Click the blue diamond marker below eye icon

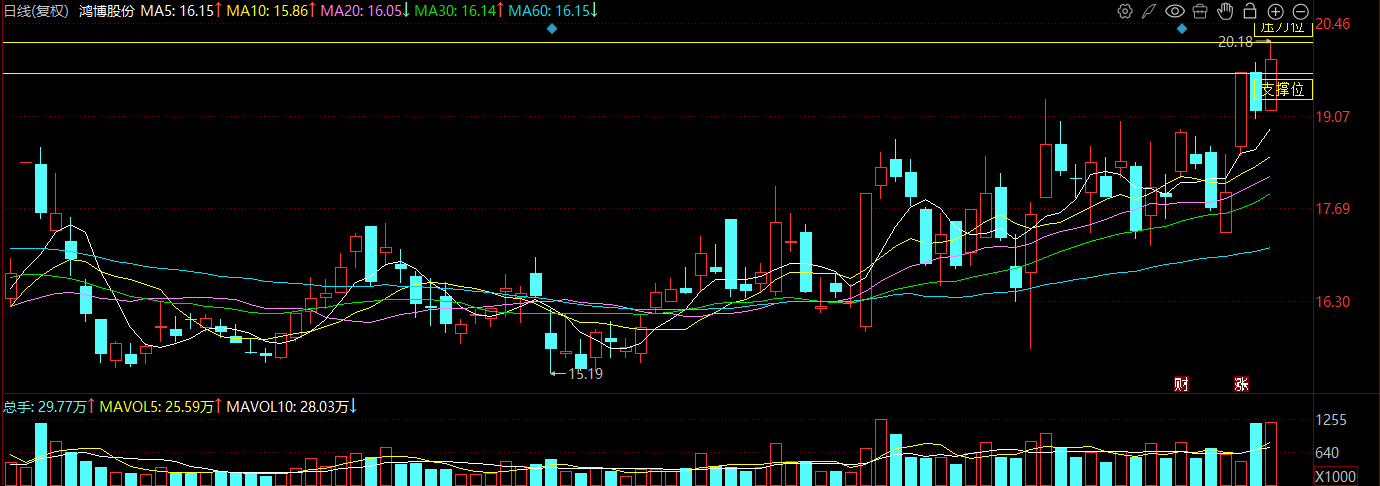(x=1182, y=29)
